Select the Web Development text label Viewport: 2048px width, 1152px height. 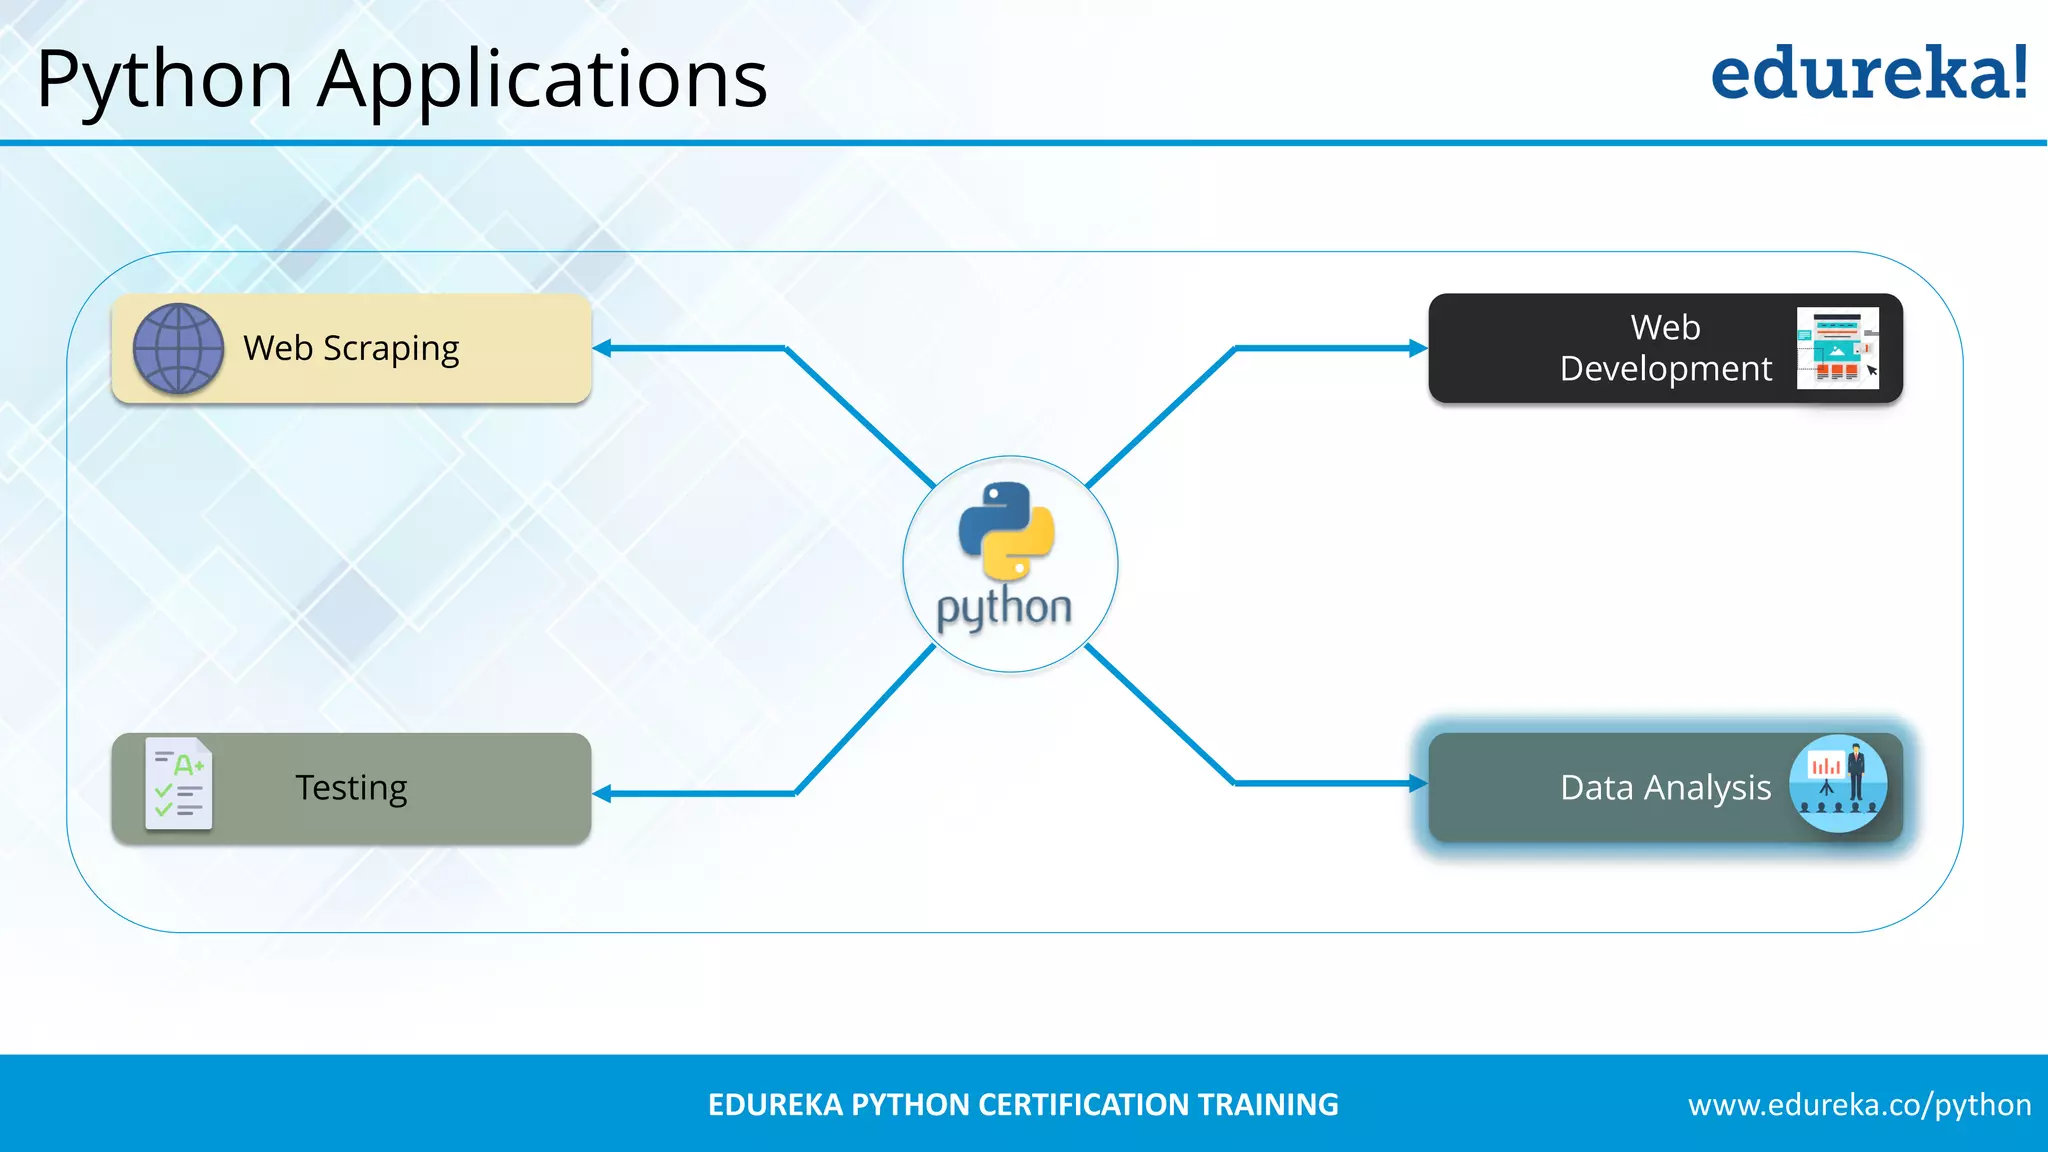point(1665,348)
